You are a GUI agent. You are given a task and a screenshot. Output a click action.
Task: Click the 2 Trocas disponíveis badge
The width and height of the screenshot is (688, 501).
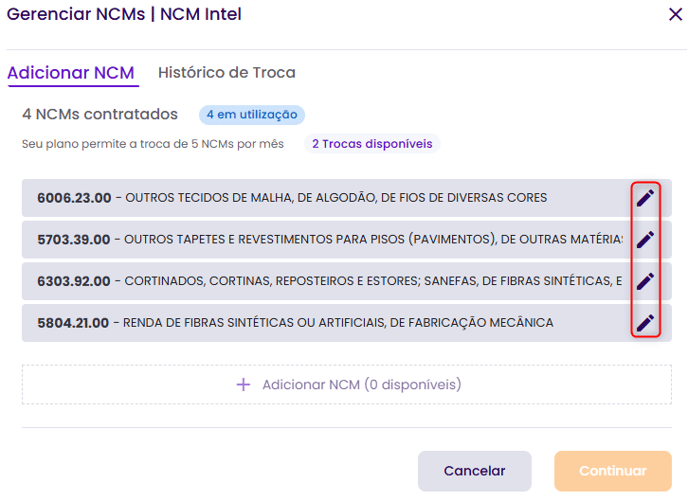[x=372, y=144]
